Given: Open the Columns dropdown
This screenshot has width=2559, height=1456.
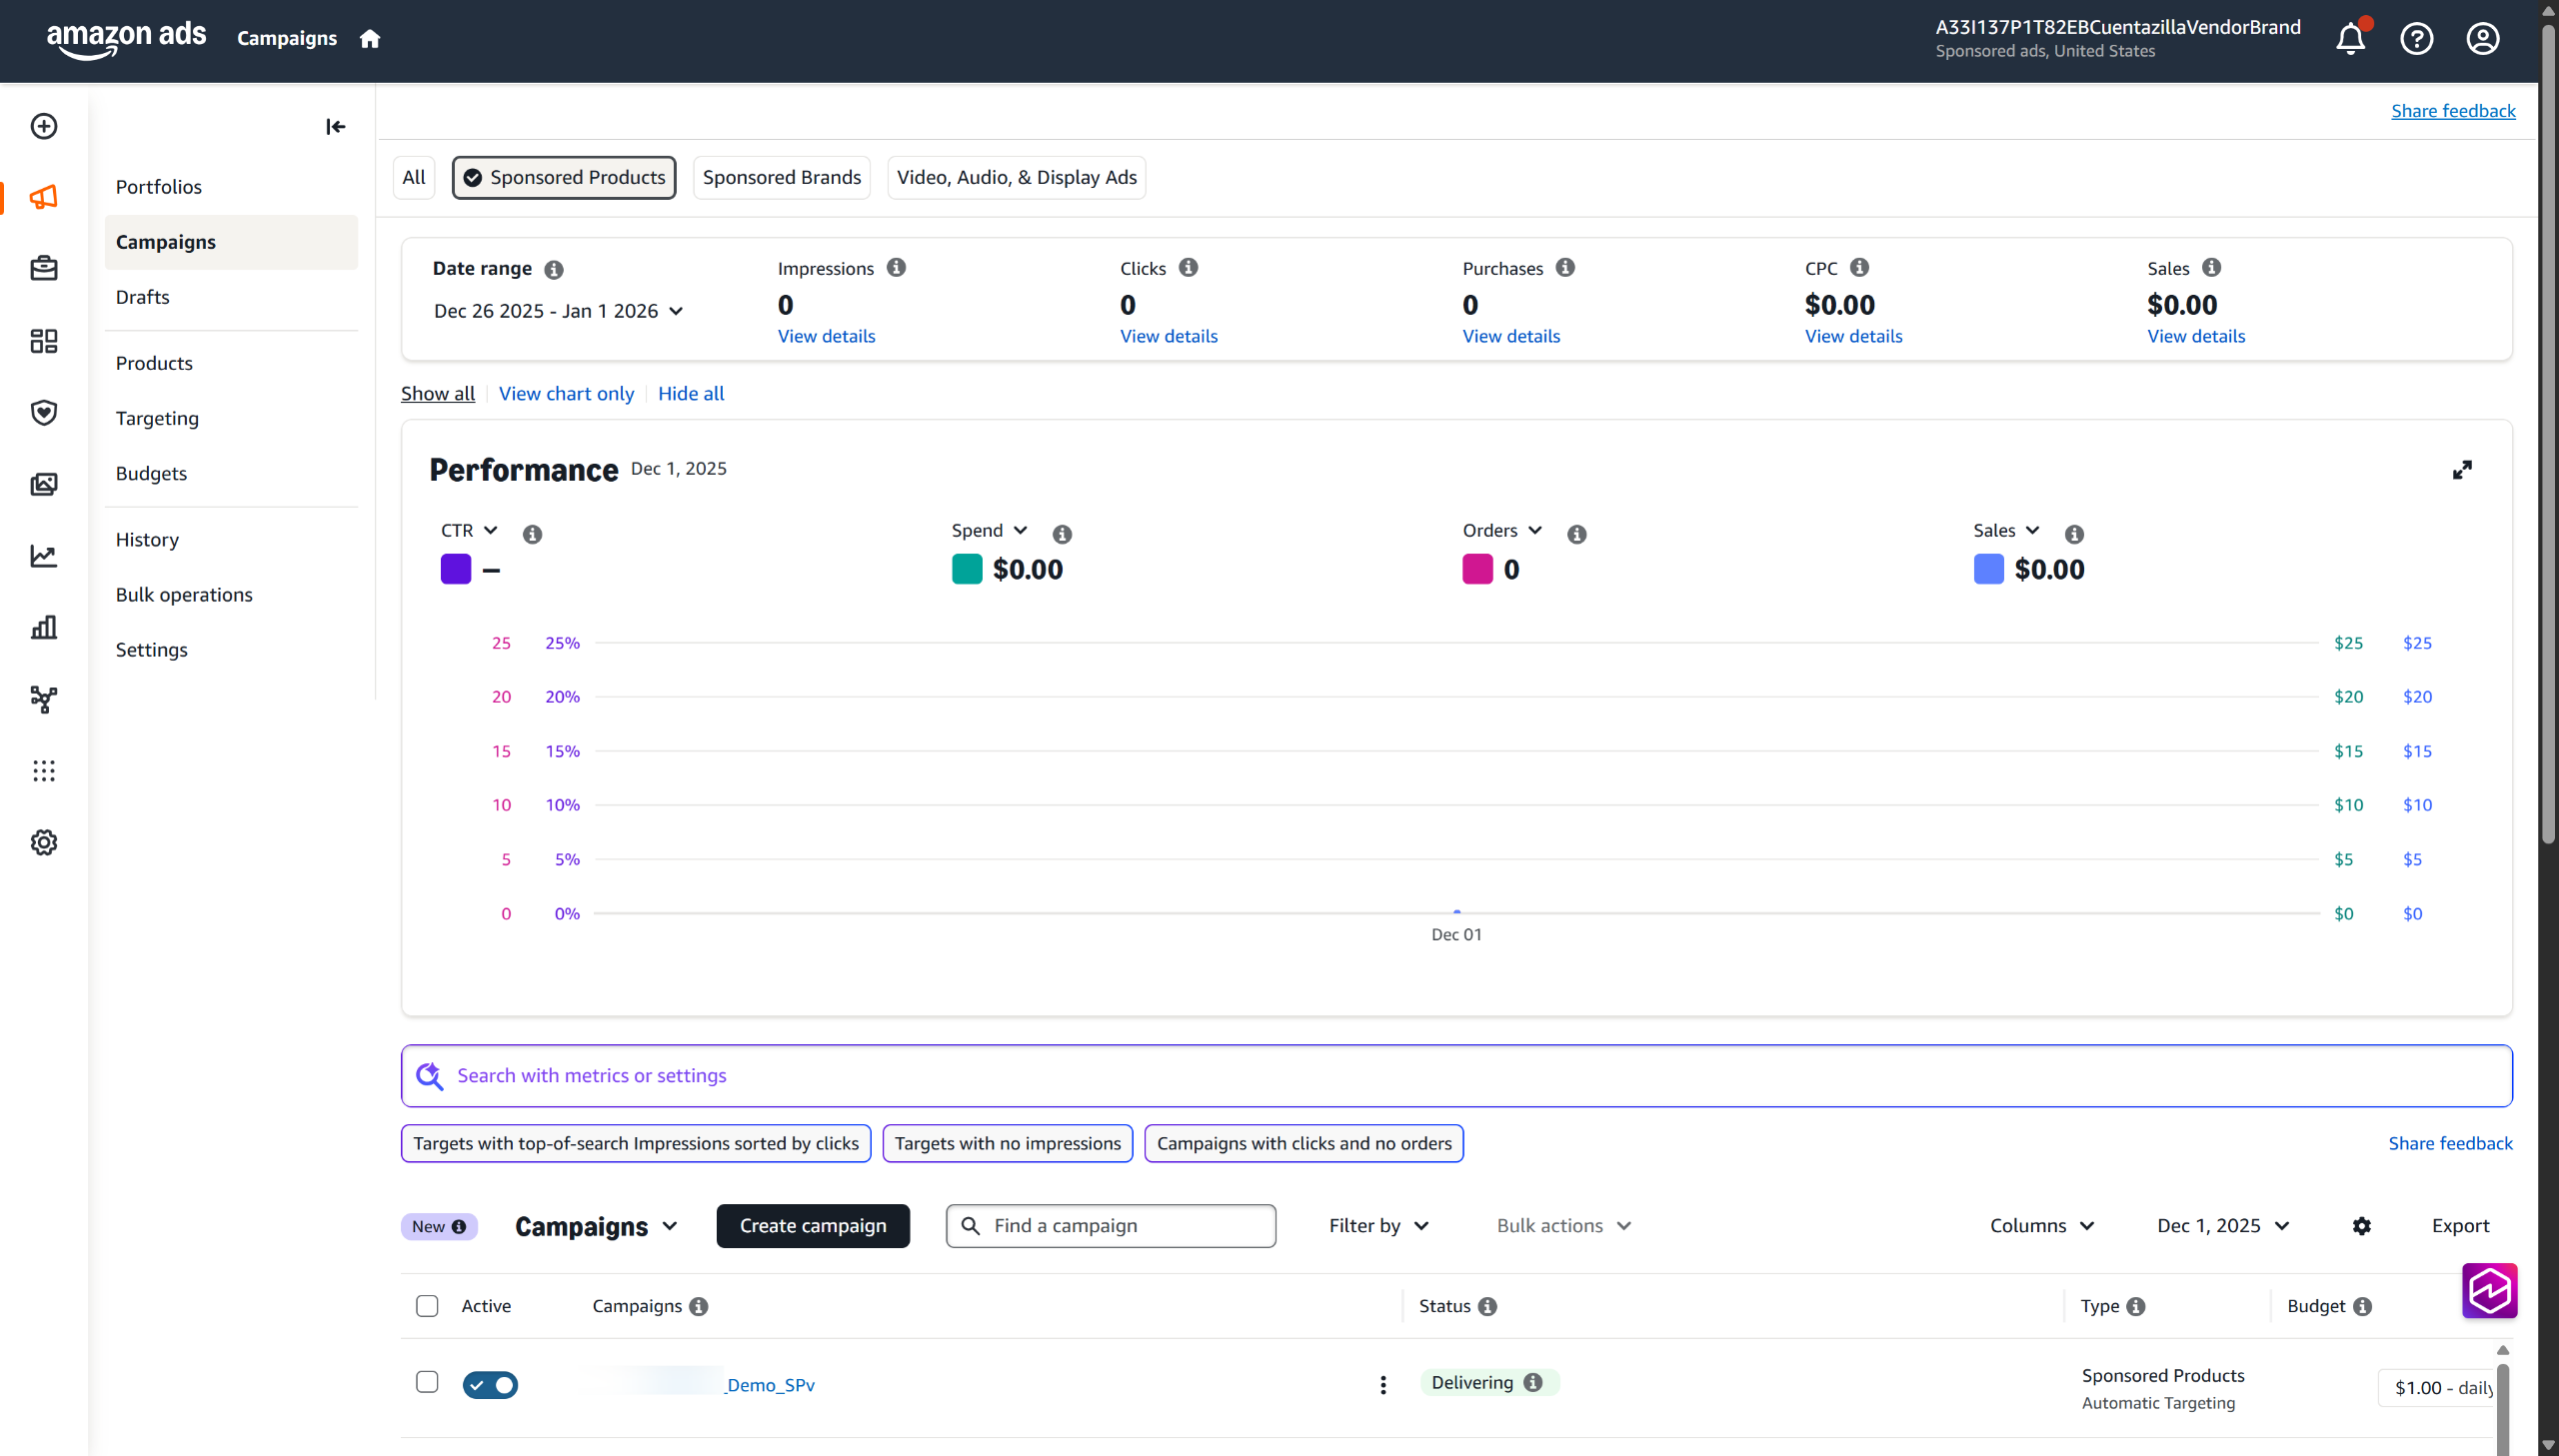Looking at the screenshot, I should point(2041,1226).
